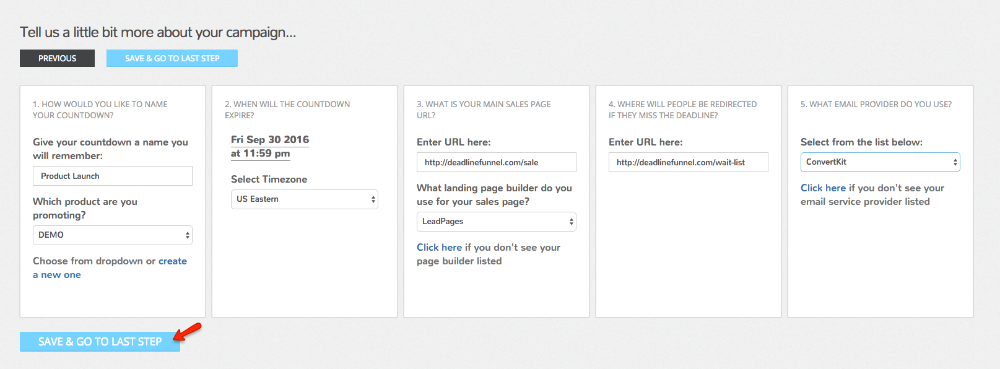This screenshot has width=1000, height=369.
Task: Open the product dropdown showing DEMO
Action: point(112,235)
